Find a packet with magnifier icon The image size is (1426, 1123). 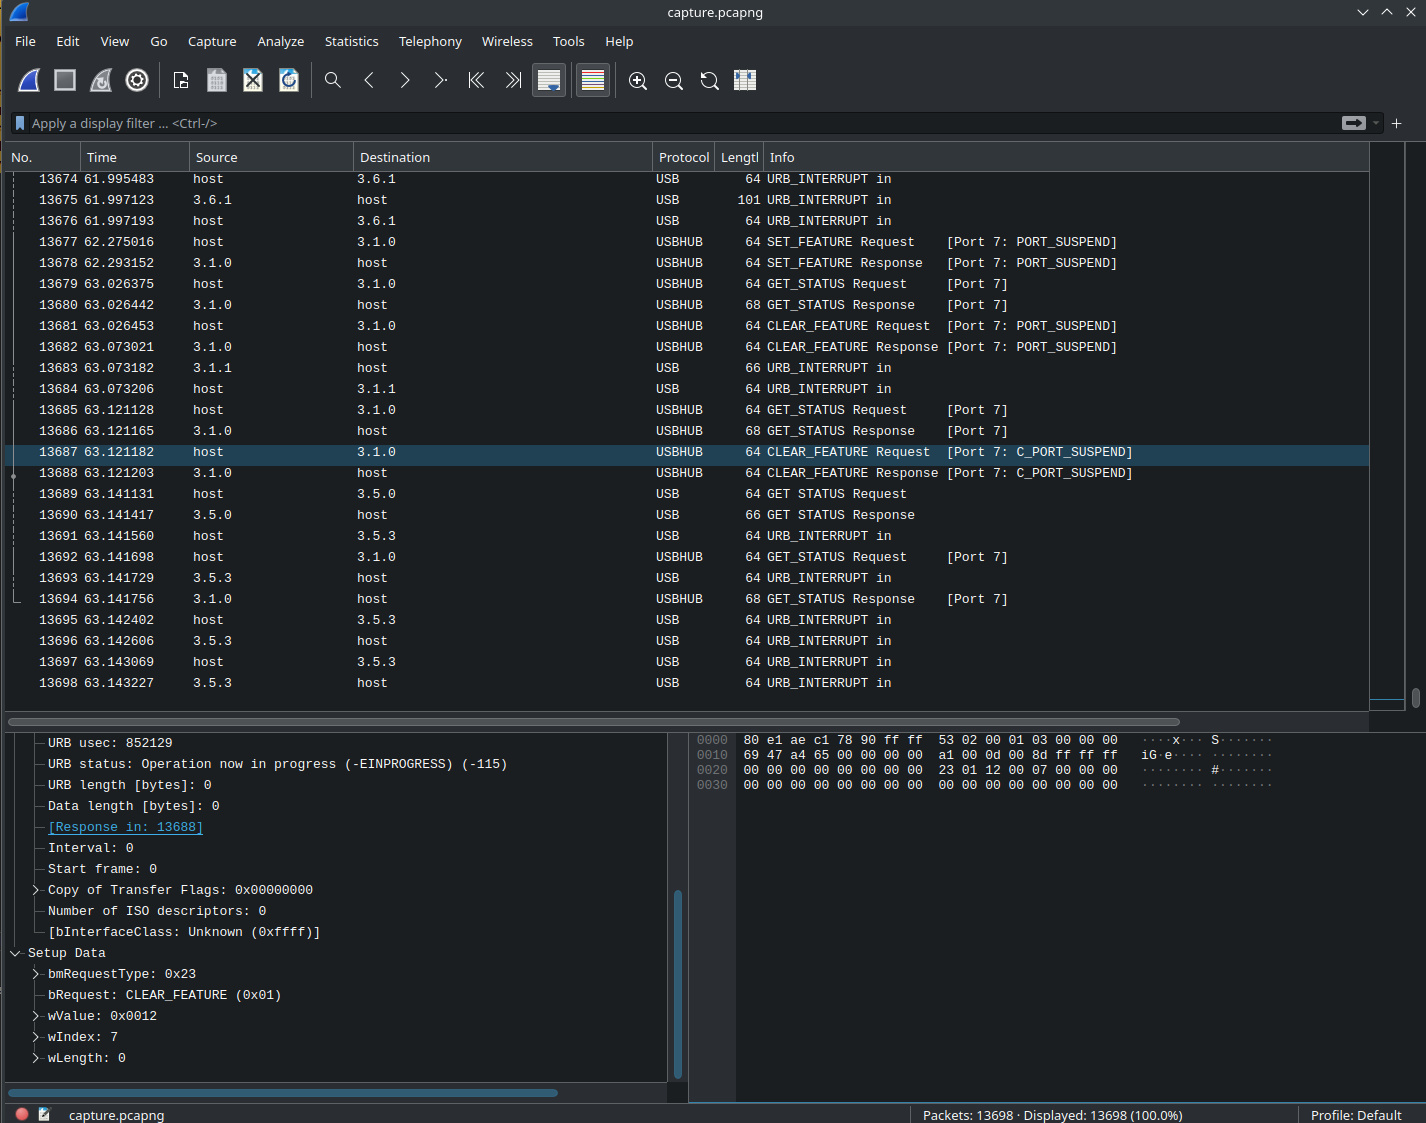pyautogui.click(x=333, y=80)
